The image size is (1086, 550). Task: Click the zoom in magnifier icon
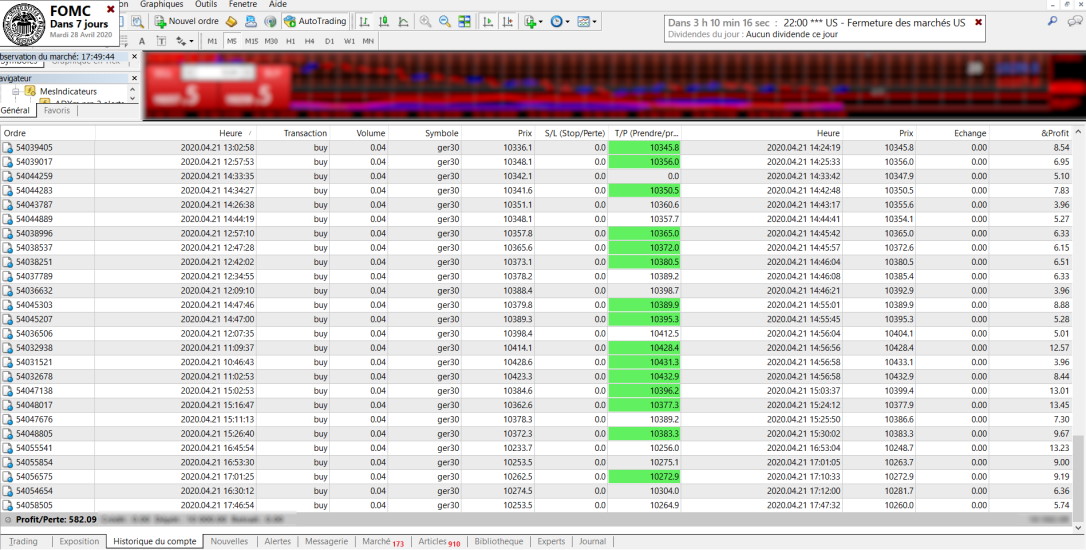426,21
